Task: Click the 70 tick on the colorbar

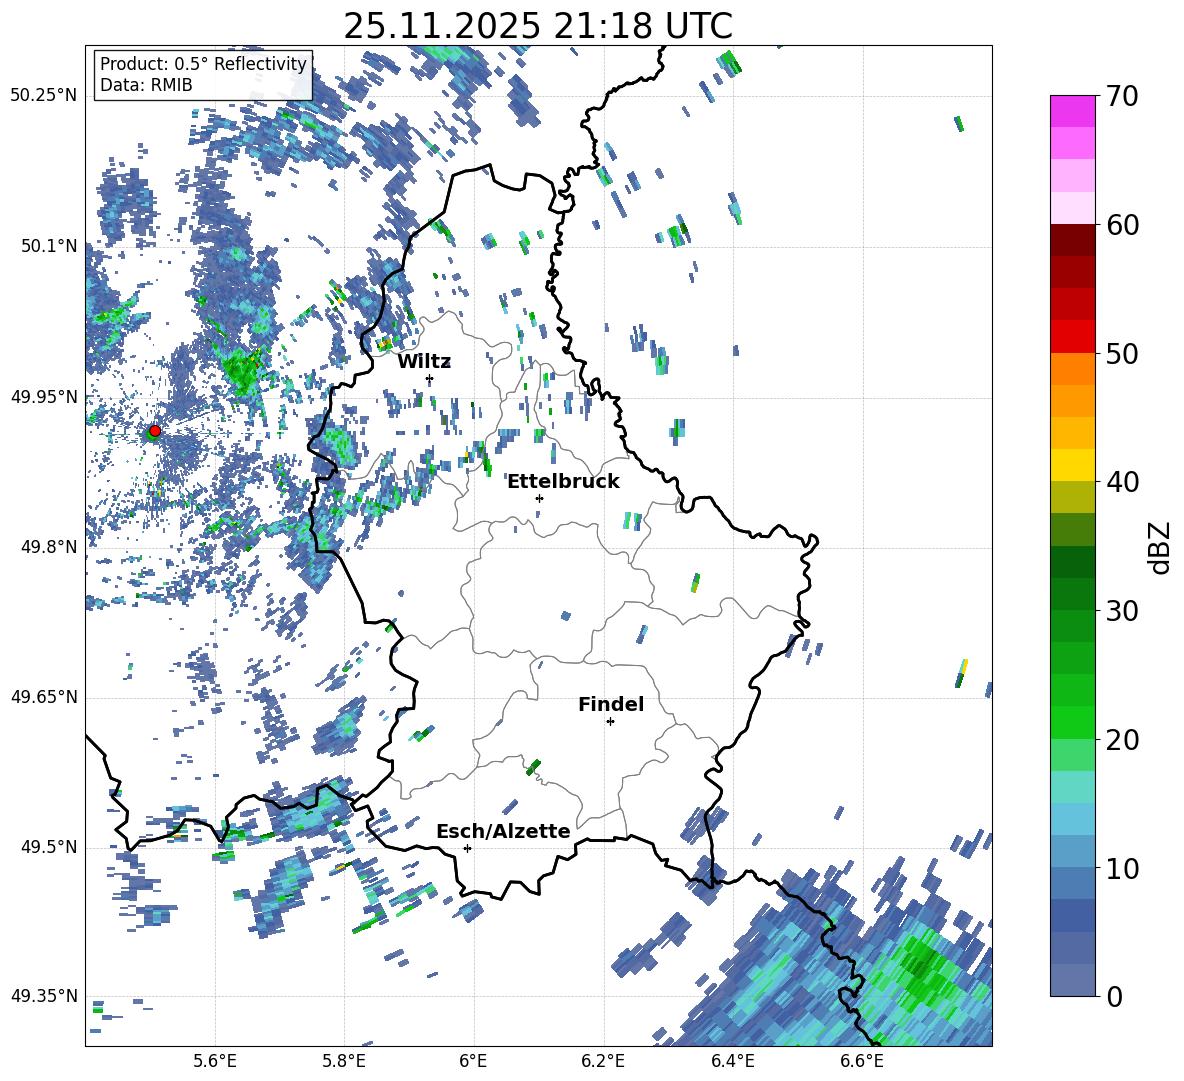Action: click(1122, 96)
